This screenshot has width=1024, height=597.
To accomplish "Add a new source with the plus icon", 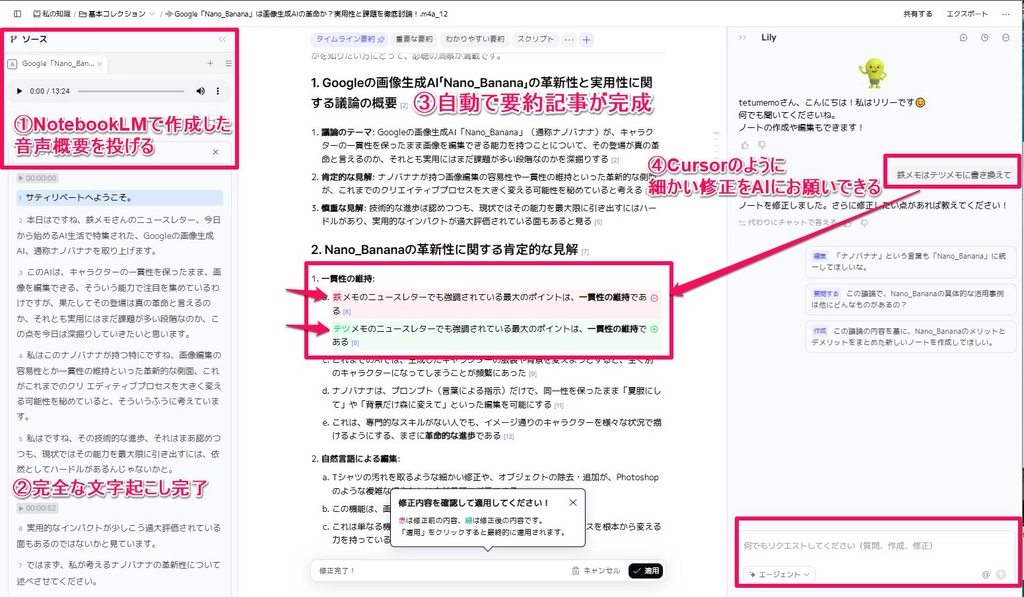I will point(210,63).
